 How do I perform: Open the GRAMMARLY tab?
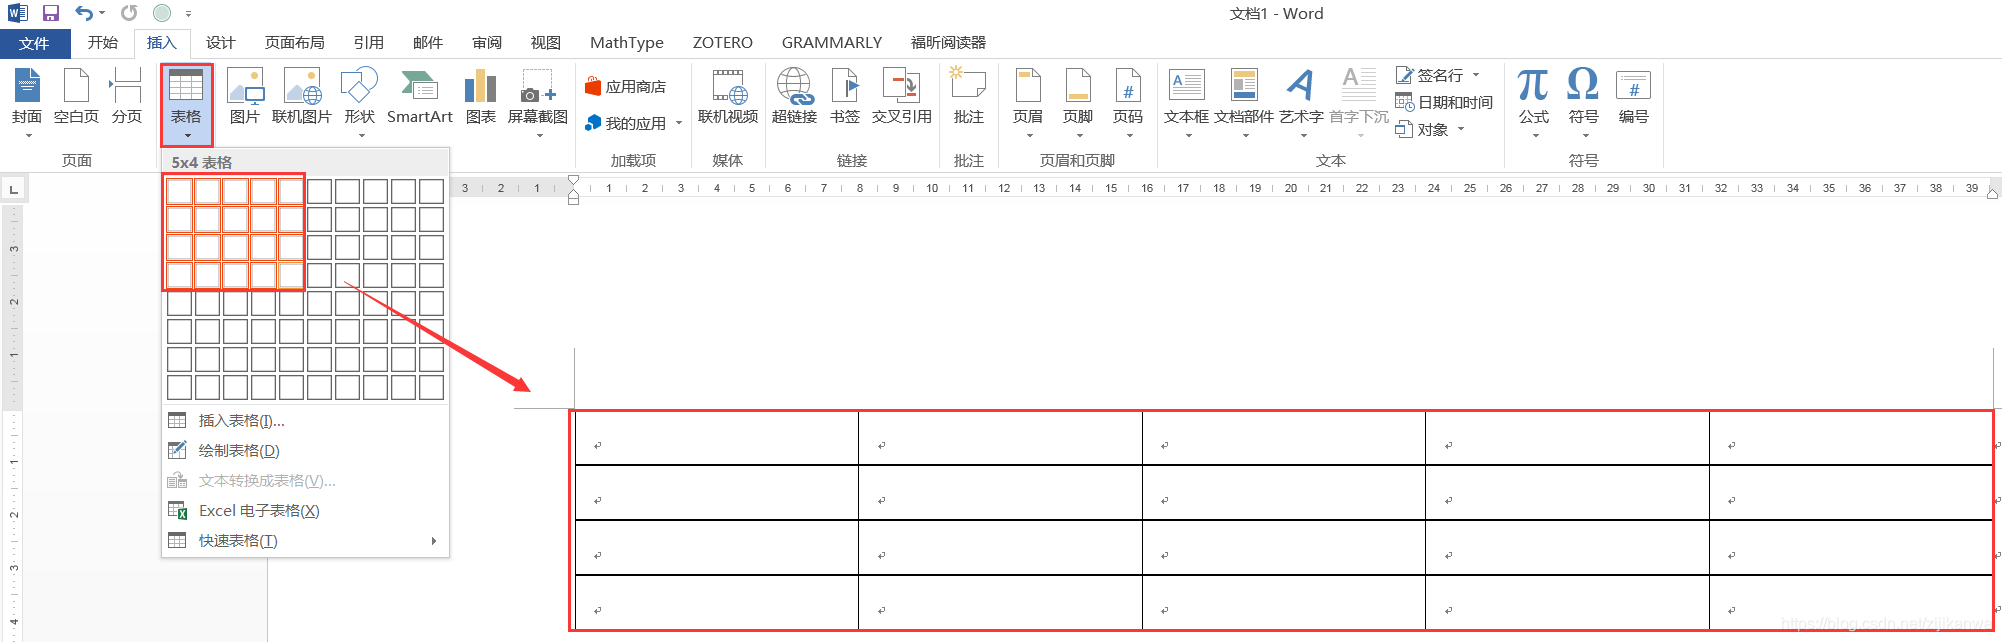click(x=832, y=43)
